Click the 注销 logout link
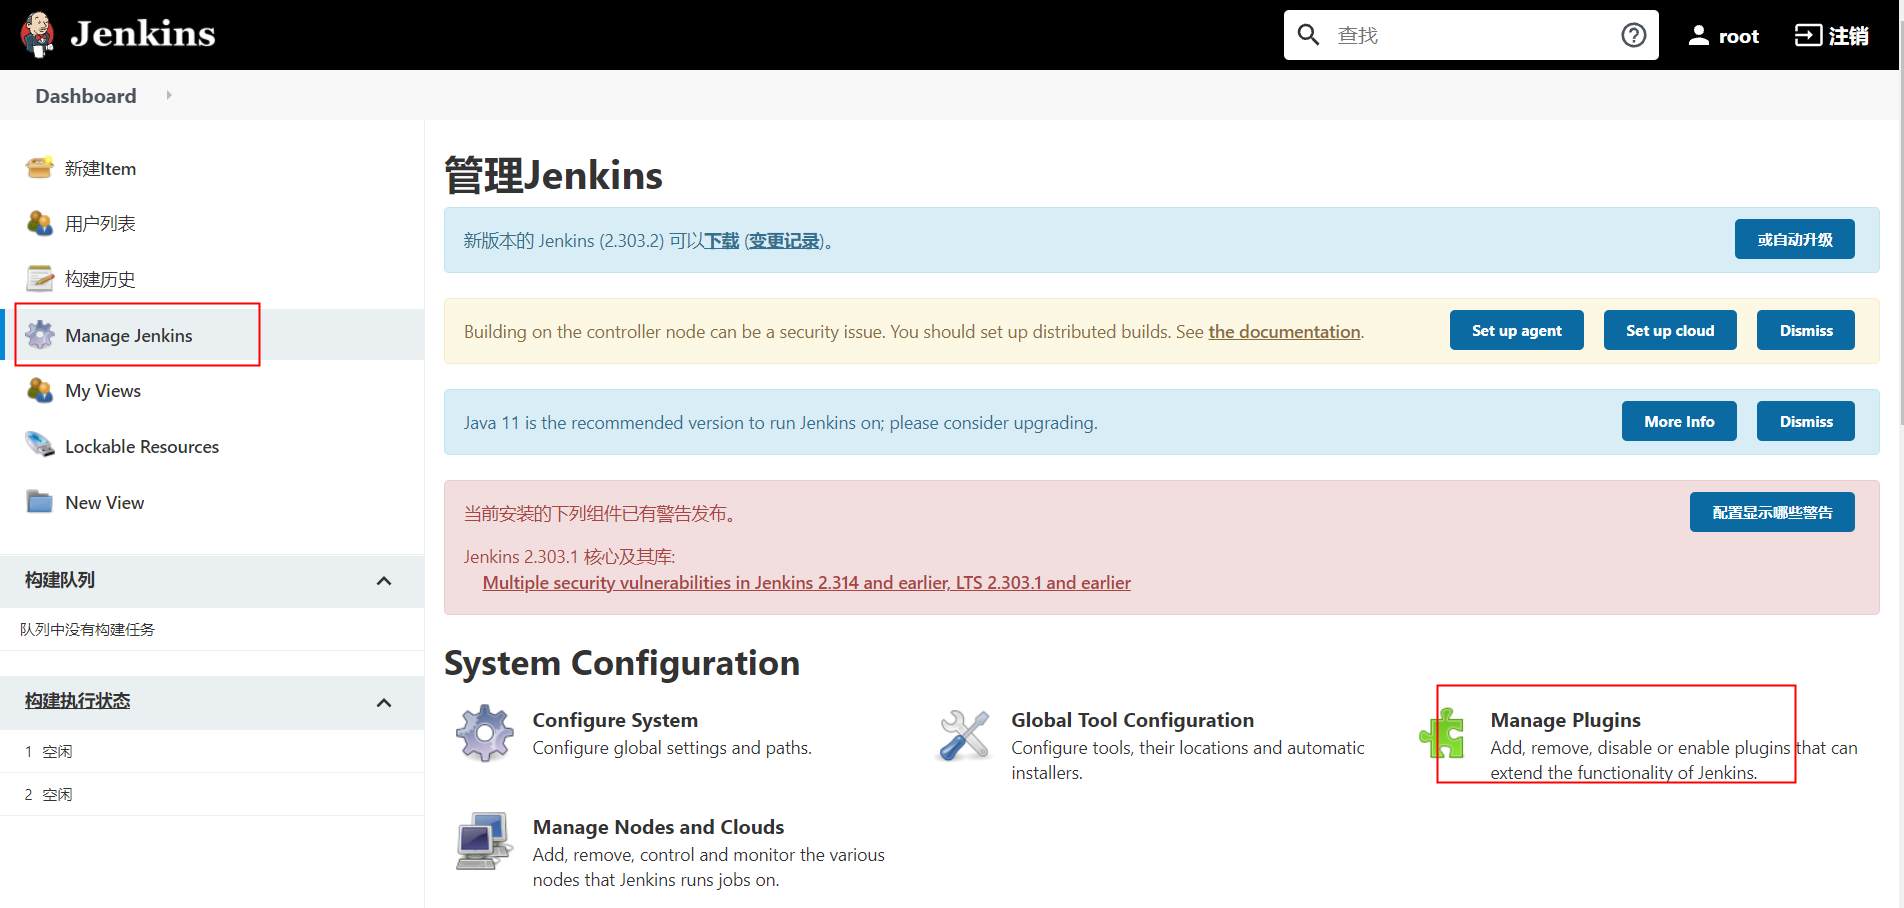Screen dimensions: 1904x908 [x=1848, y=36]
